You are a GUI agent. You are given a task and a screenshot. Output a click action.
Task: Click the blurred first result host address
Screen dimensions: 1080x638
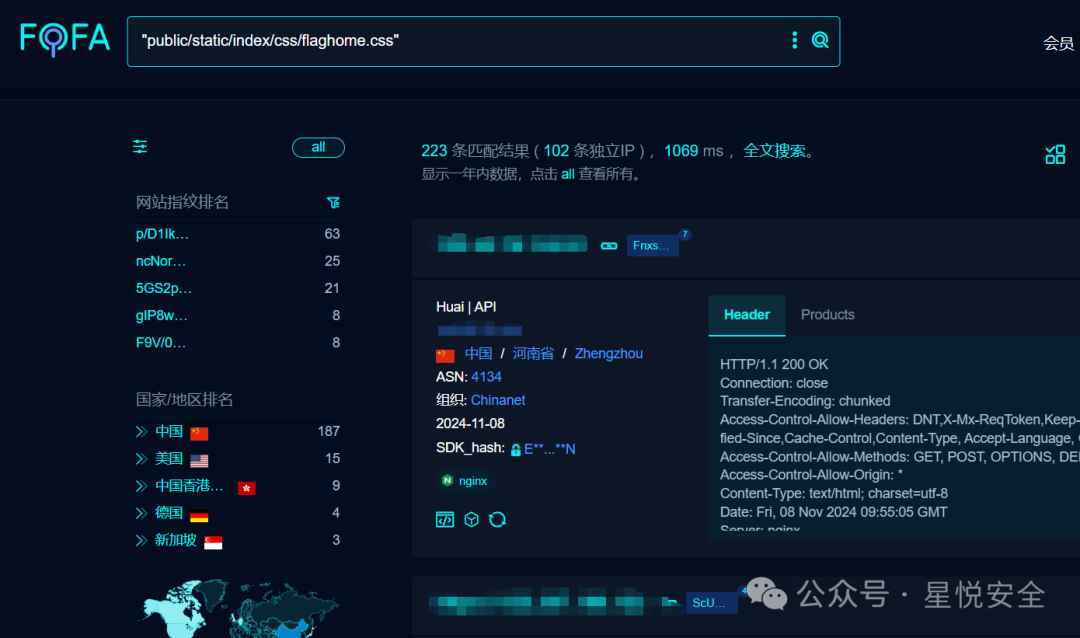coord(512,244)
